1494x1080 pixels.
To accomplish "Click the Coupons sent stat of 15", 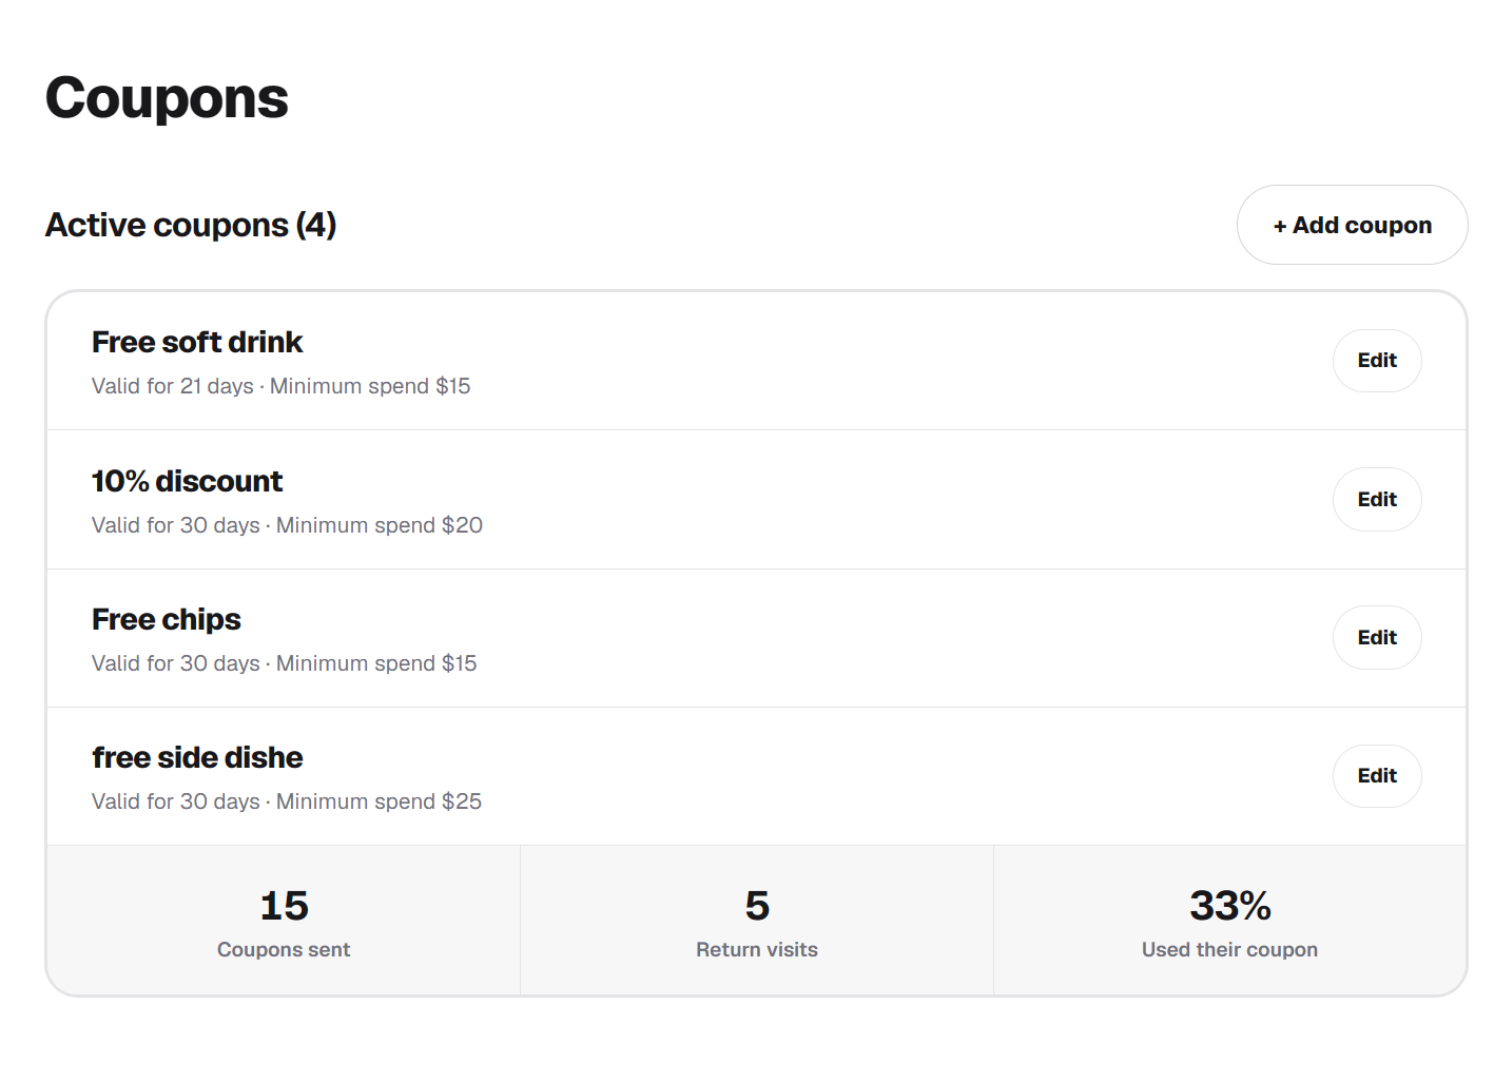I will click(284, 920).
